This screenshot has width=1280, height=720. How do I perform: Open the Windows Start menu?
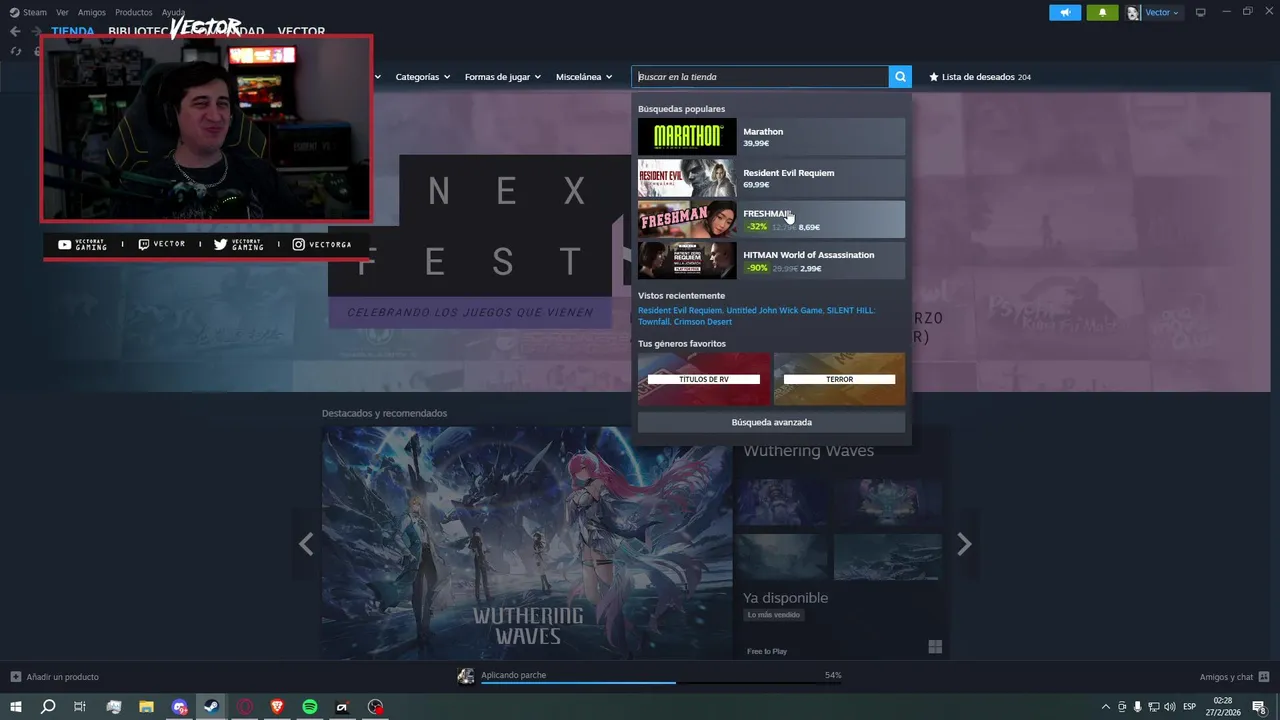[15, 707]
